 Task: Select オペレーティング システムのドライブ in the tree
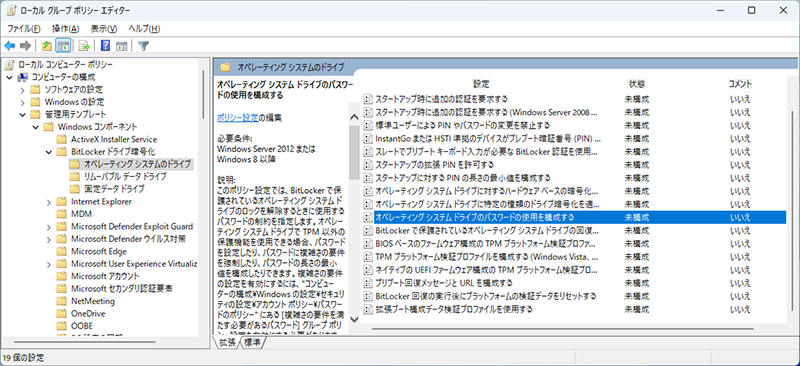[x=137, y=164]
